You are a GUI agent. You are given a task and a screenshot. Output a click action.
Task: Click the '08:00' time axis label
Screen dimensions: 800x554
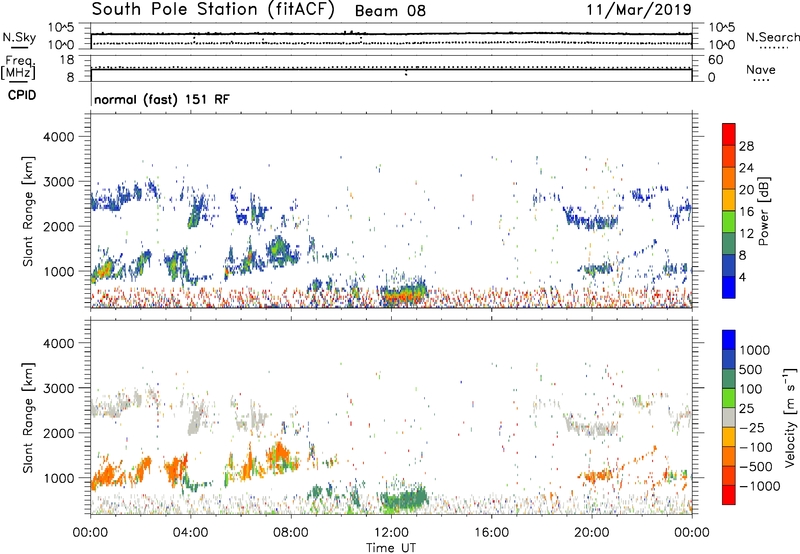coord(291,533)
